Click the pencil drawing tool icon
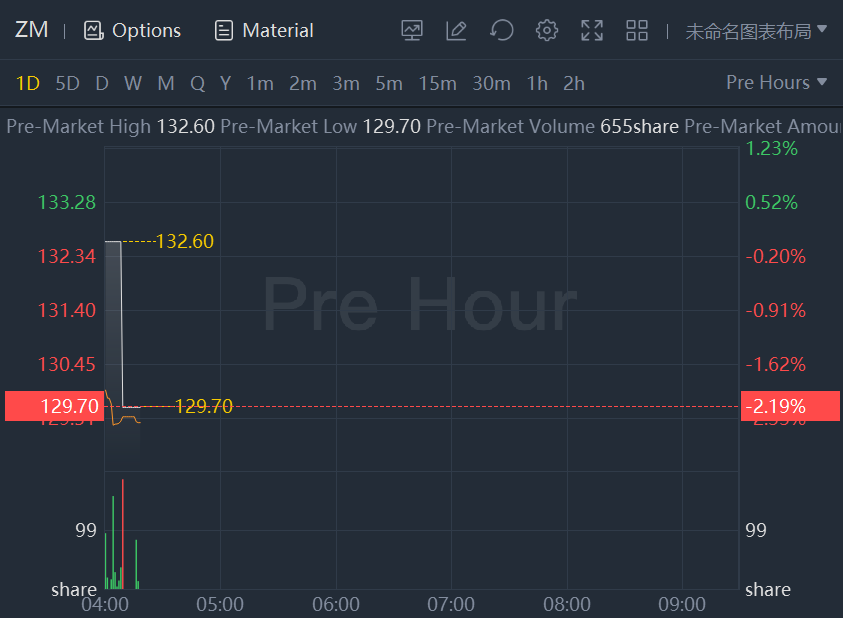The image size is (843, 618). click(456, 30)
